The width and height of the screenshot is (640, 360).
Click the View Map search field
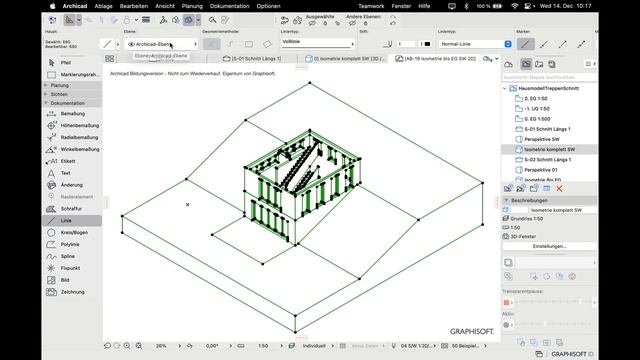point(549,77)
